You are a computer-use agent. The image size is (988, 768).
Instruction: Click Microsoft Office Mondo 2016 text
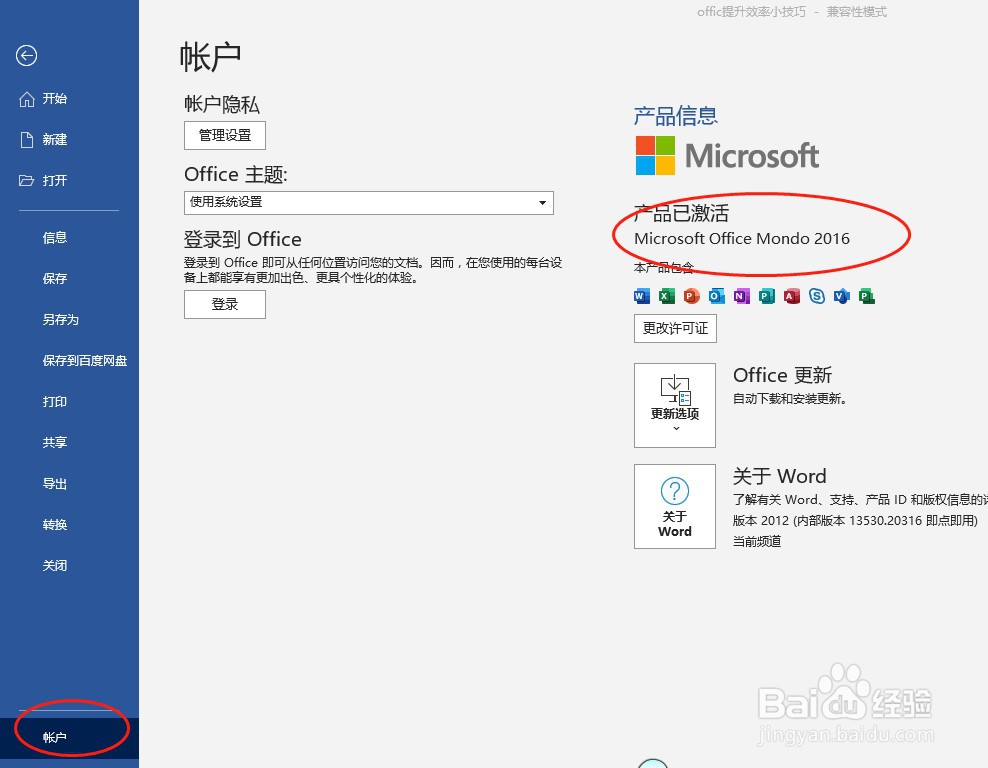click(x=742, y=238)
